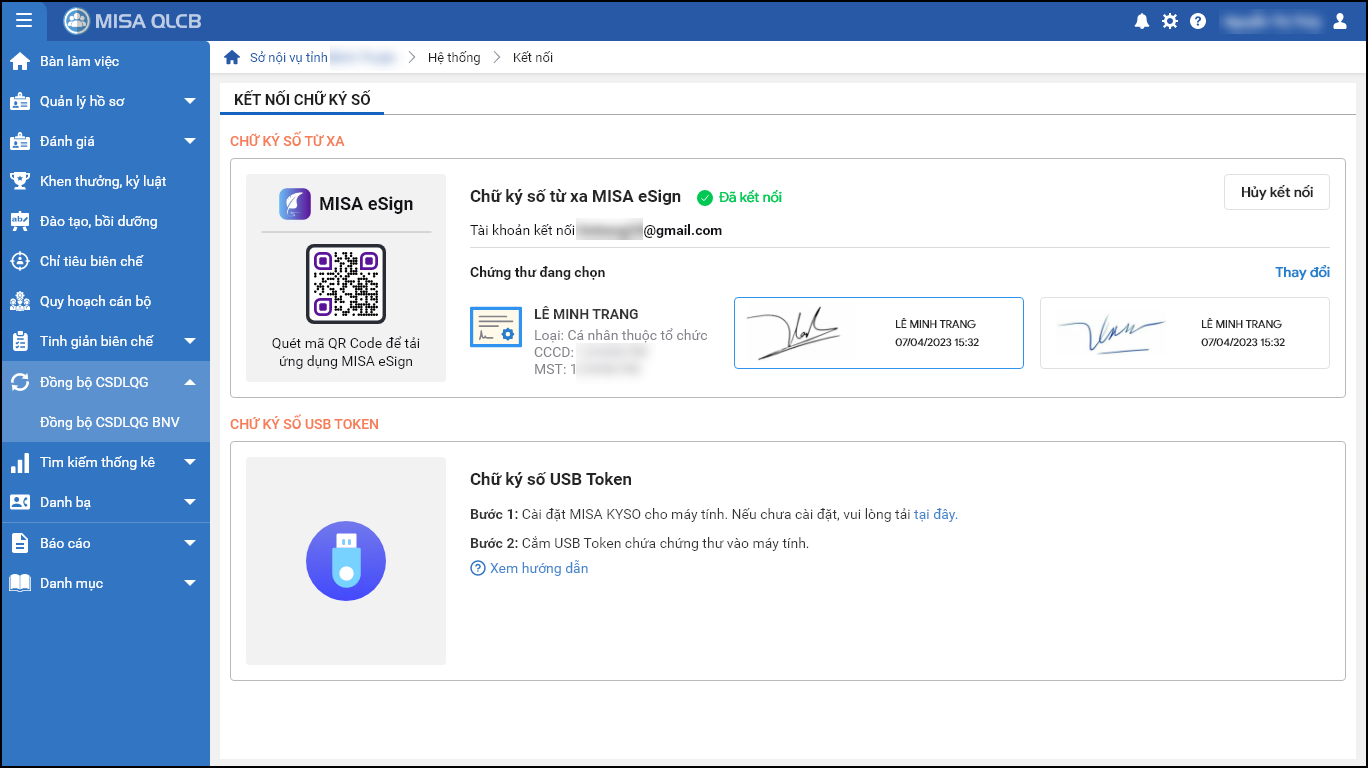
Task: Select the blue ink signature card
Action: pyautogui.click(x=1185, y=333)
